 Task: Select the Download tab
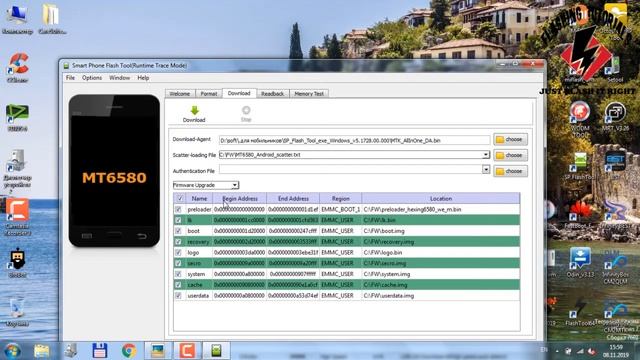239,93
